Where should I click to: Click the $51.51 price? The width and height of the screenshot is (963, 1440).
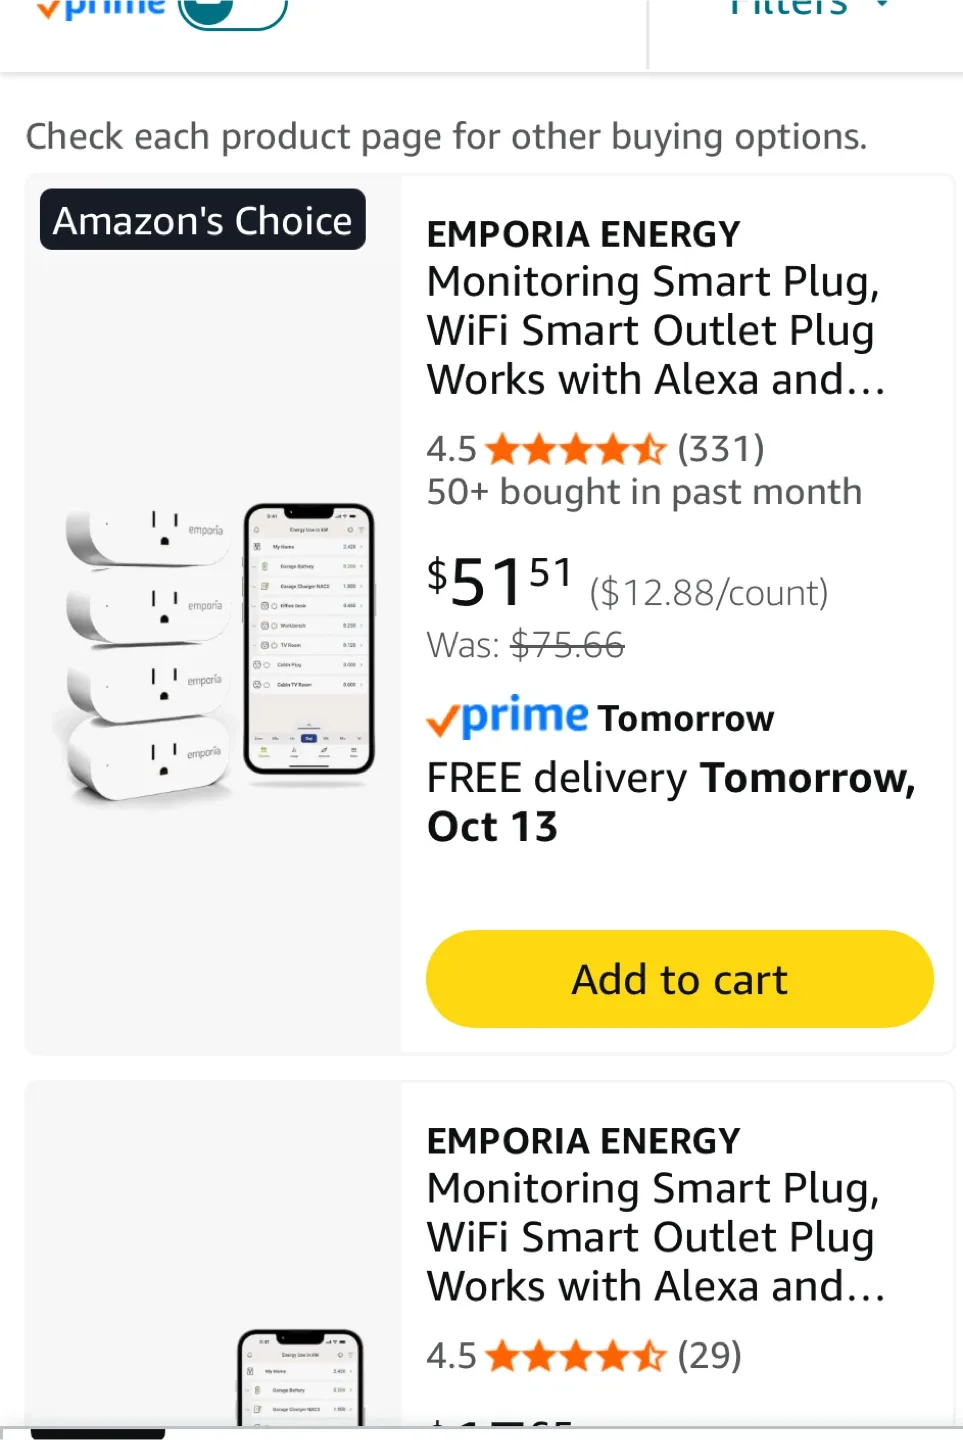[x=499, y=582]
